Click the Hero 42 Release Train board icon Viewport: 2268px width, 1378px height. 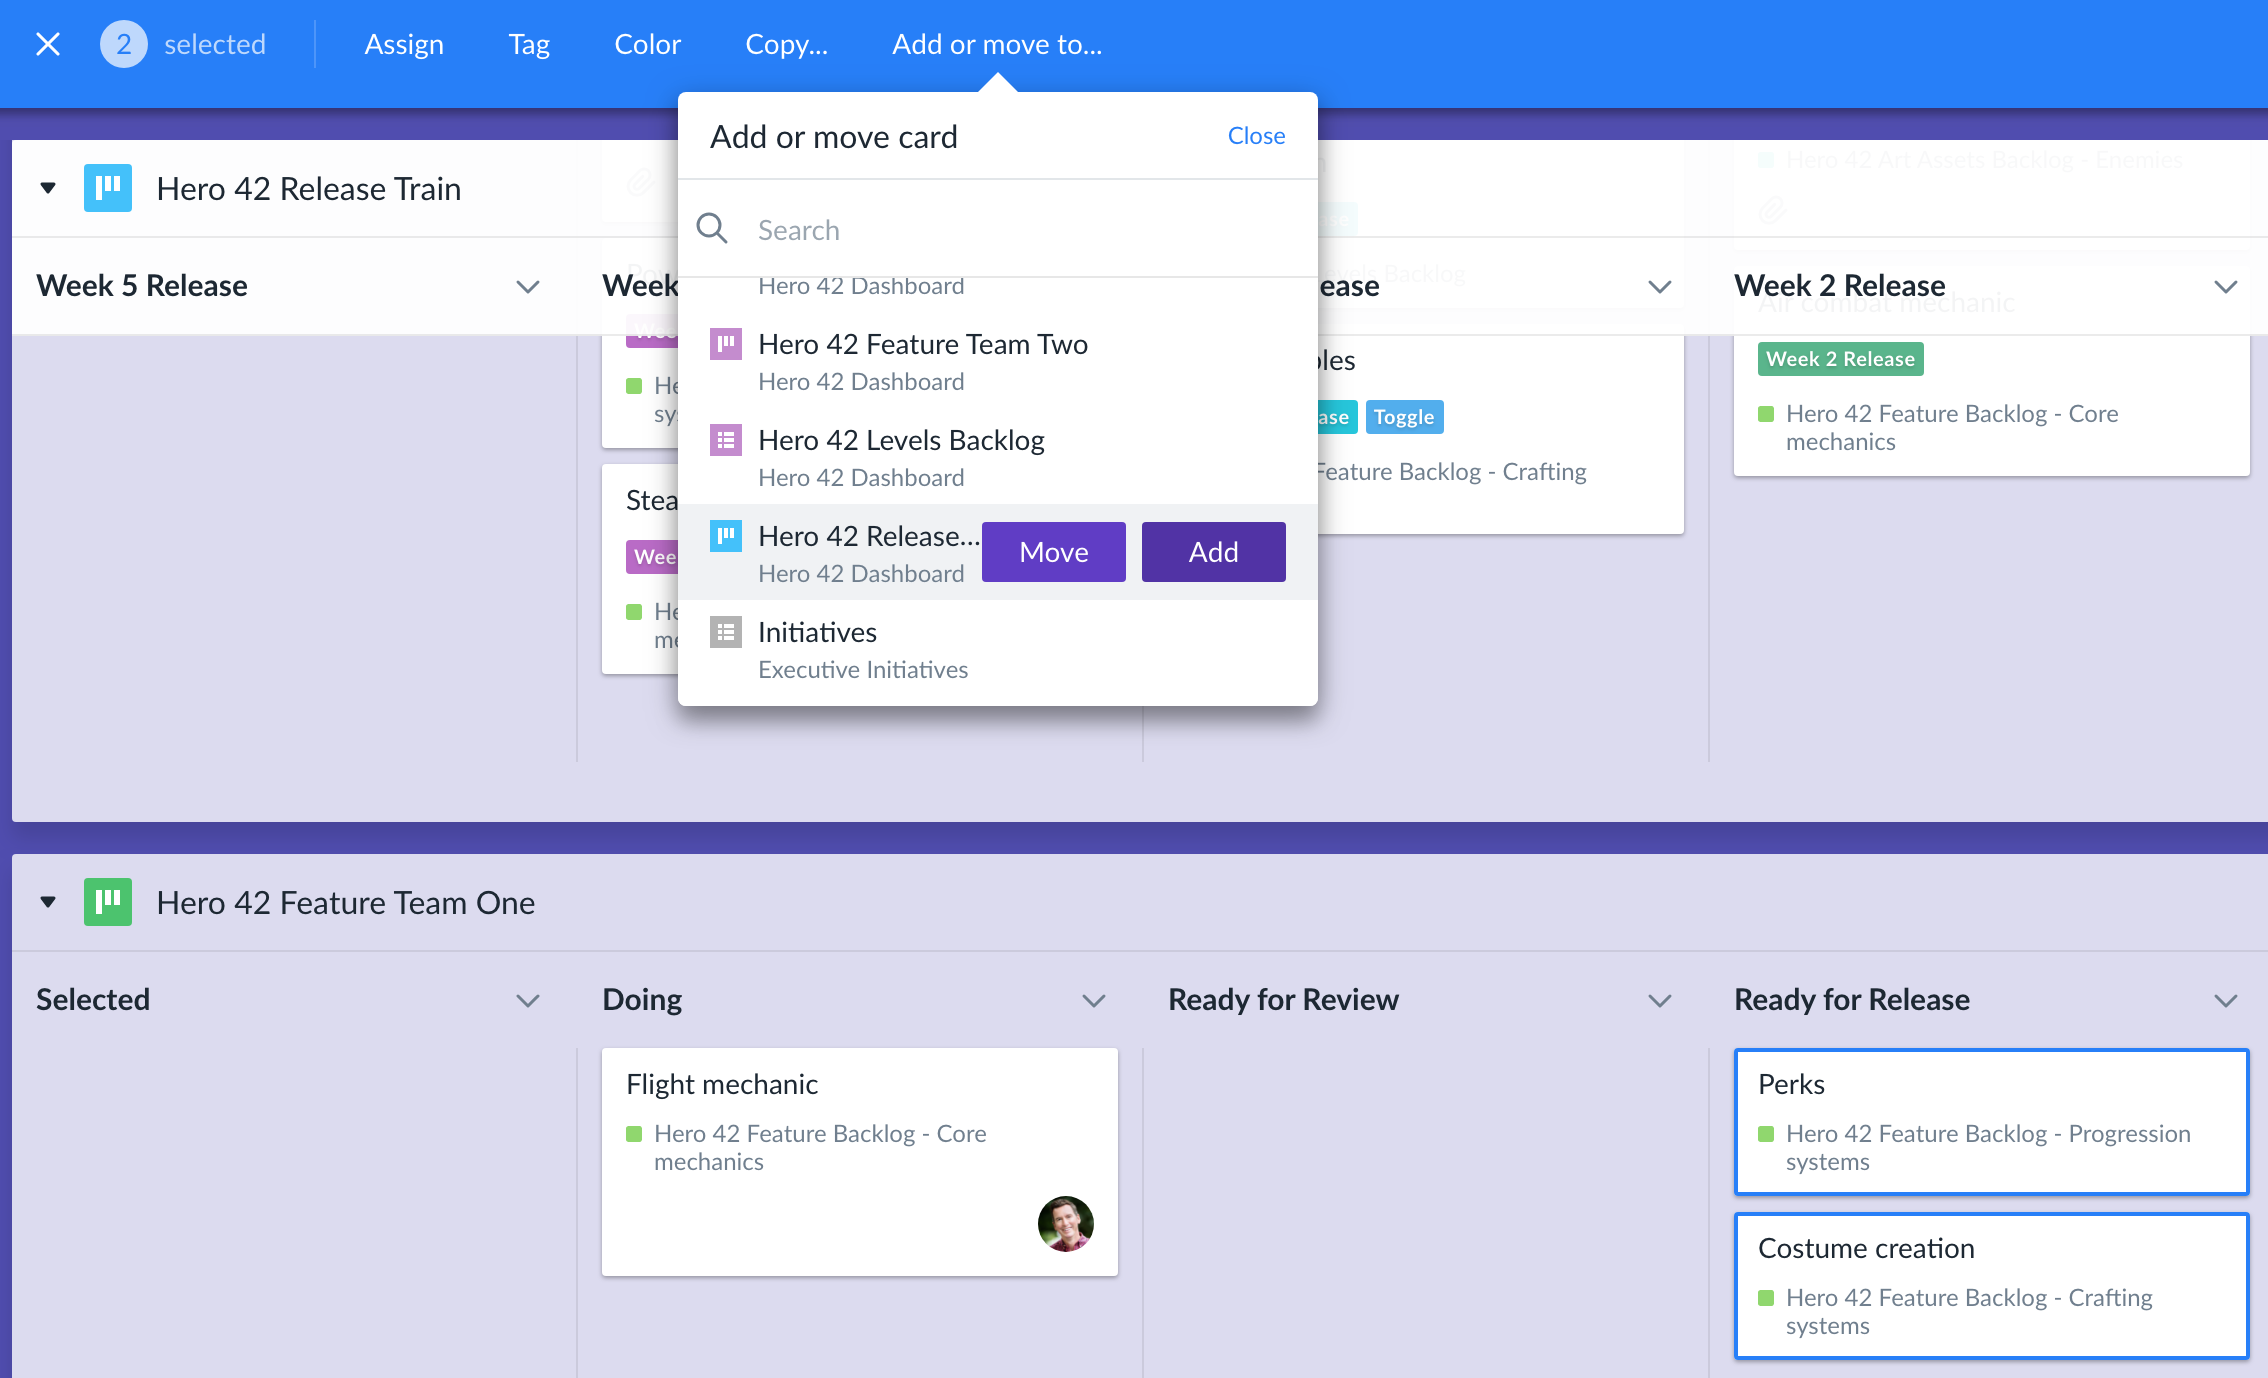click(x=108, y=187)
